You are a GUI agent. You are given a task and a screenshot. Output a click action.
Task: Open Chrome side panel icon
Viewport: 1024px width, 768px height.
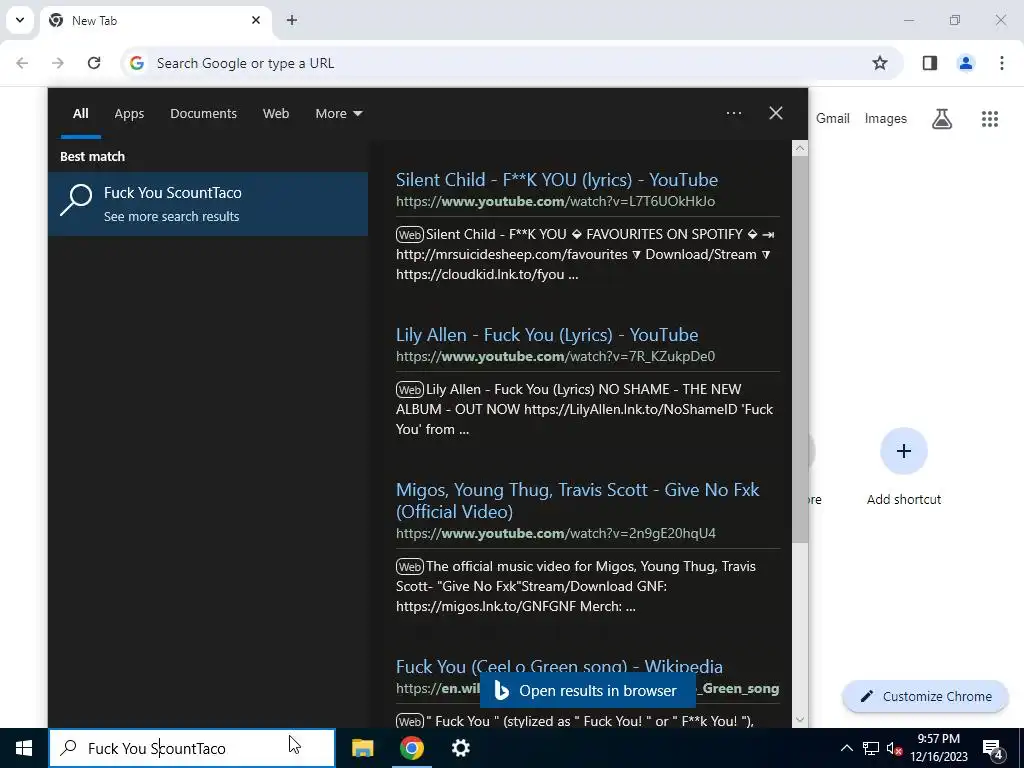[x=929, y=63]
